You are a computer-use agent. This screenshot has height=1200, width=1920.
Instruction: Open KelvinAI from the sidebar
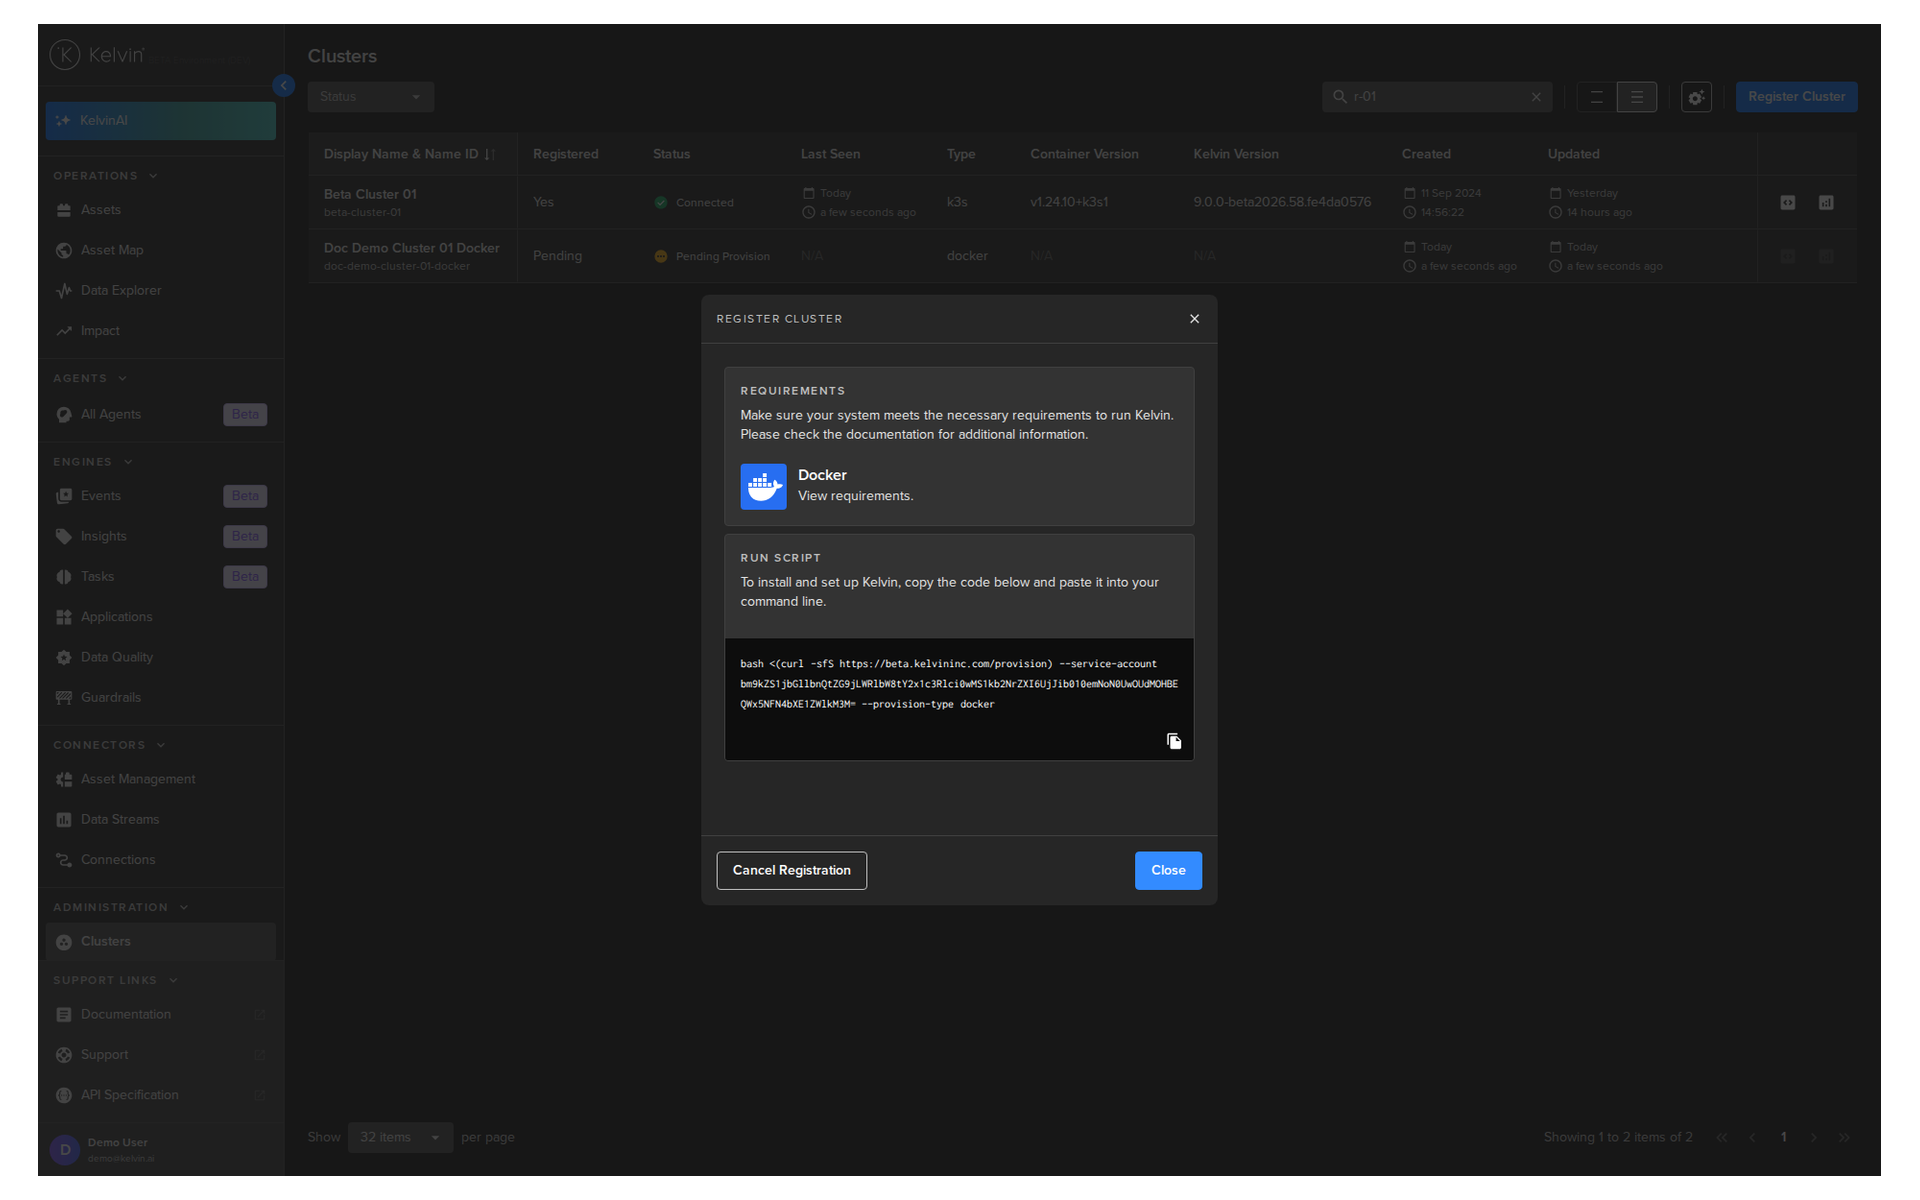click(x=160, y=121)
